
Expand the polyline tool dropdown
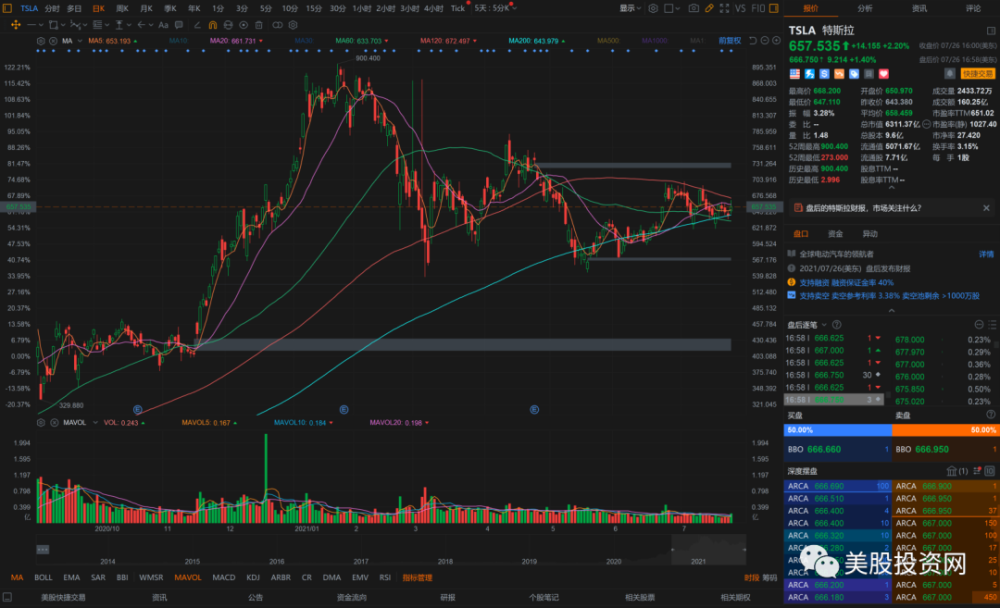click(x=86, y=26)
